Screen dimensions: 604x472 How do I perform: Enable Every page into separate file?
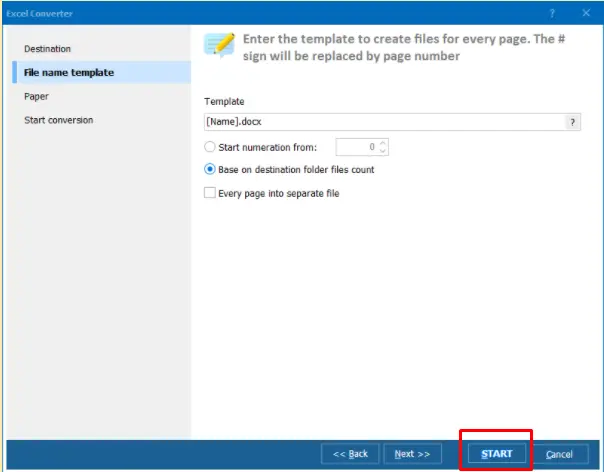click(210, 193)
